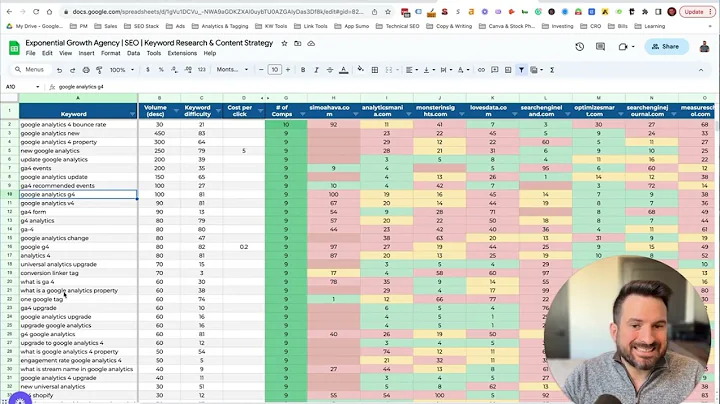Viewport: 720px width, 404px height.
Task: Open Keyword column filter dropdown
Action: (132, 114)
